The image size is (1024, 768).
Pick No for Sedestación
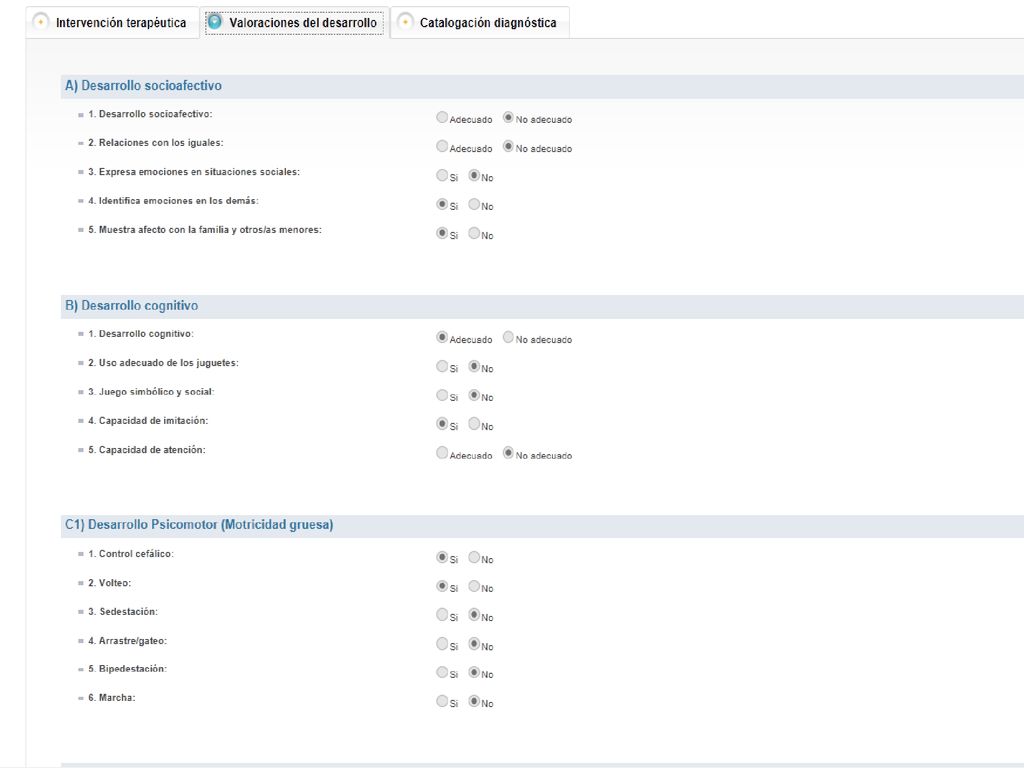474,615
